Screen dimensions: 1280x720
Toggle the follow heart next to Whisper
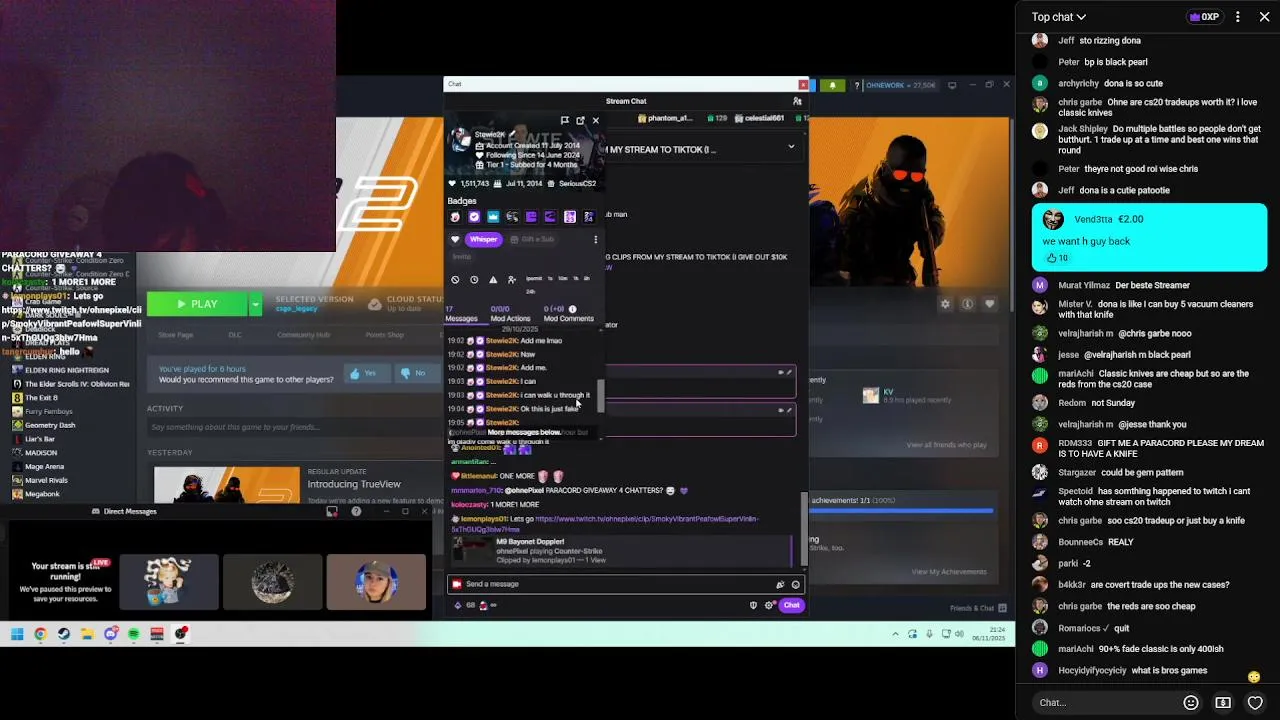[455, 239]
